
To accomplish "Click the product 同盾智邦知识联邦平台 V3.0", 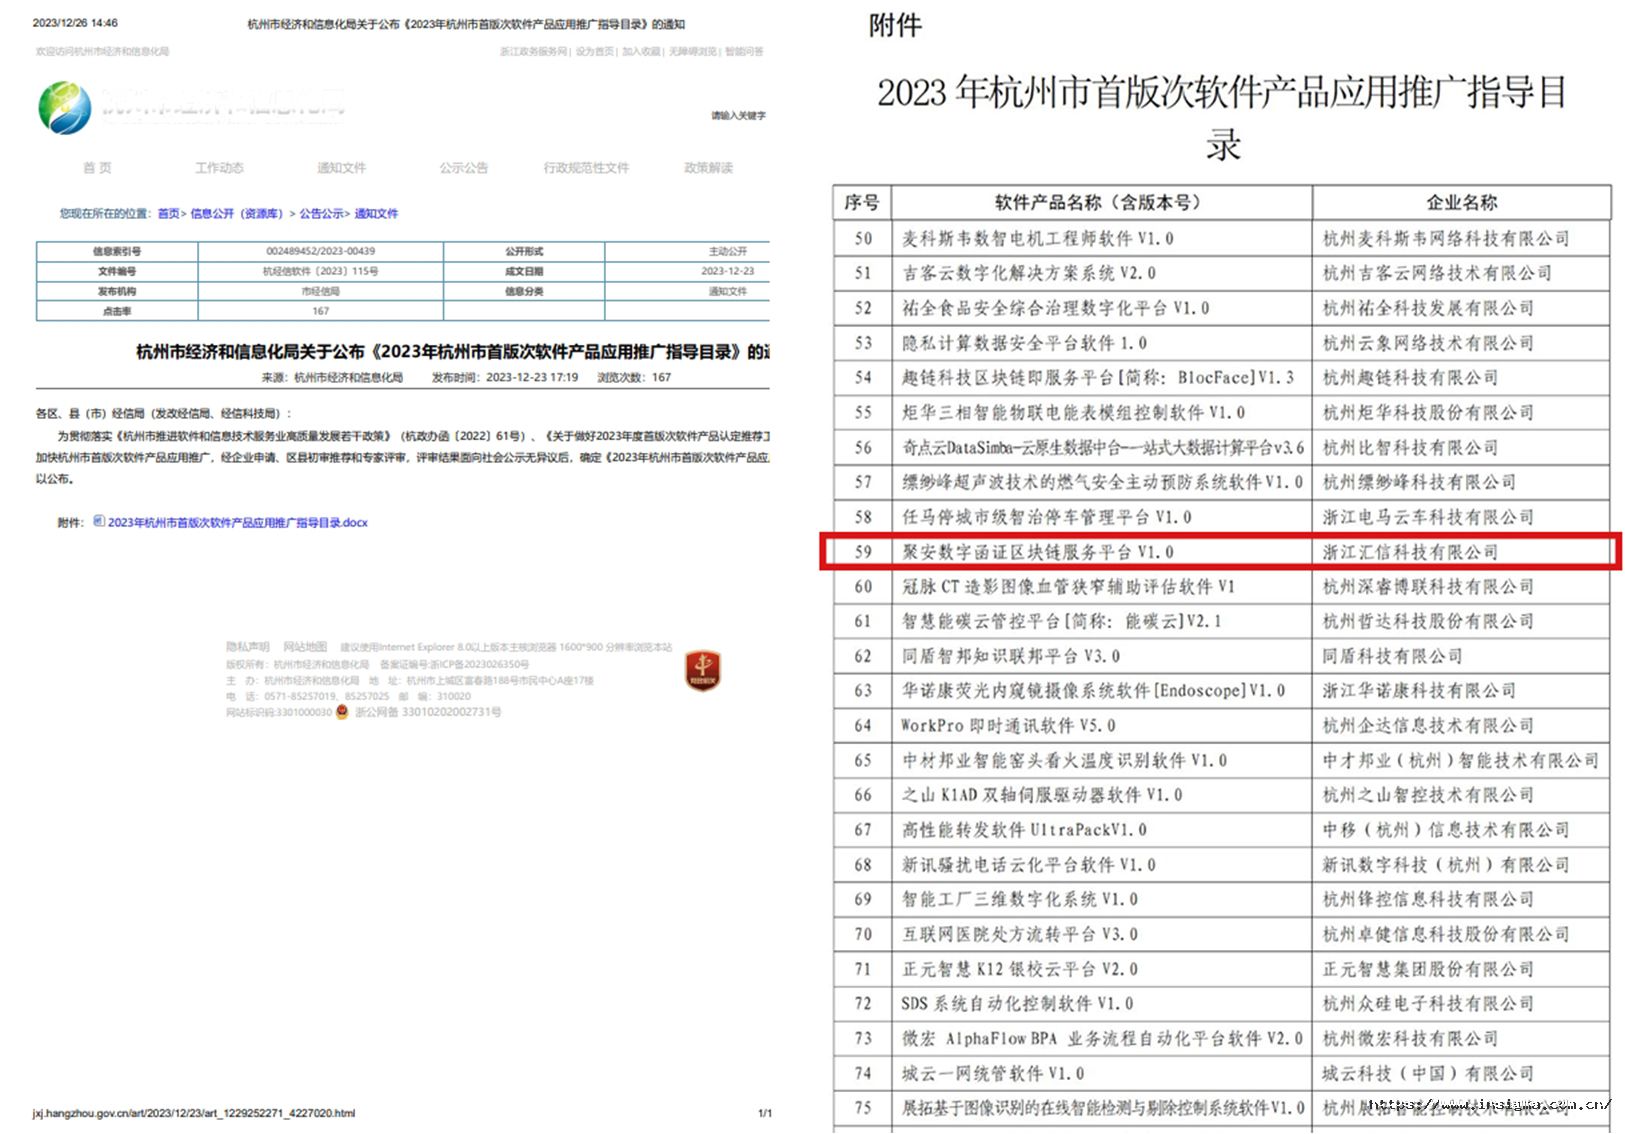I will [x=1011, y=656].
